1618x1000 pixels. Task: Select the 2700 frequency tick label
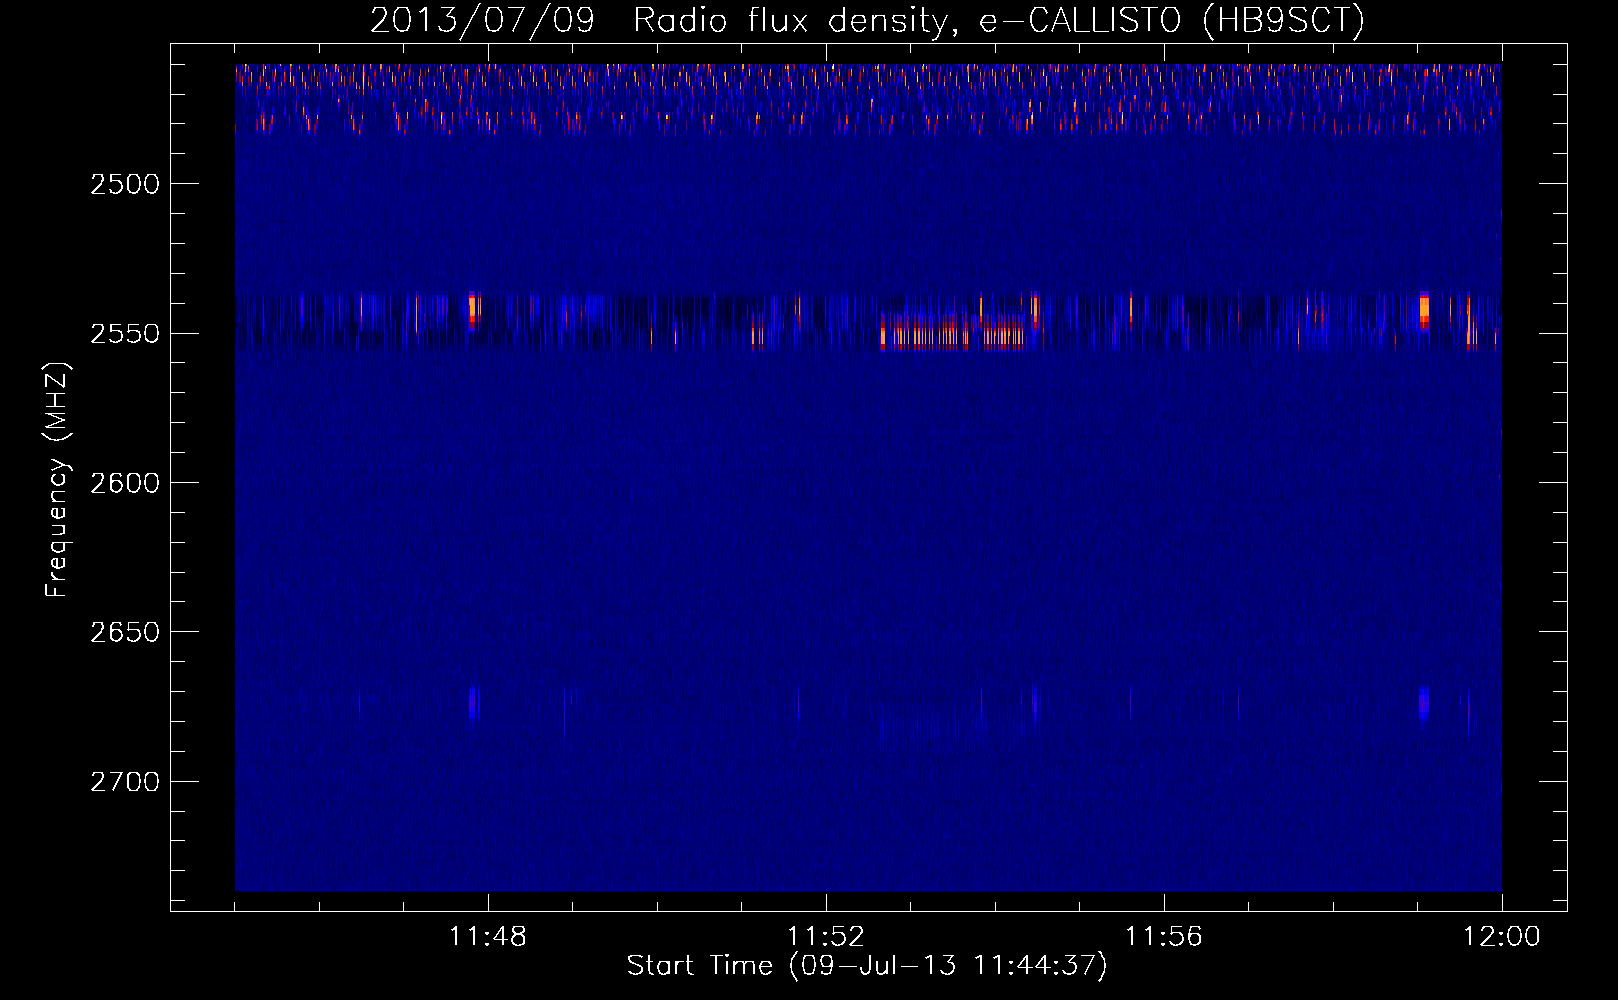[x=125, y=782]
